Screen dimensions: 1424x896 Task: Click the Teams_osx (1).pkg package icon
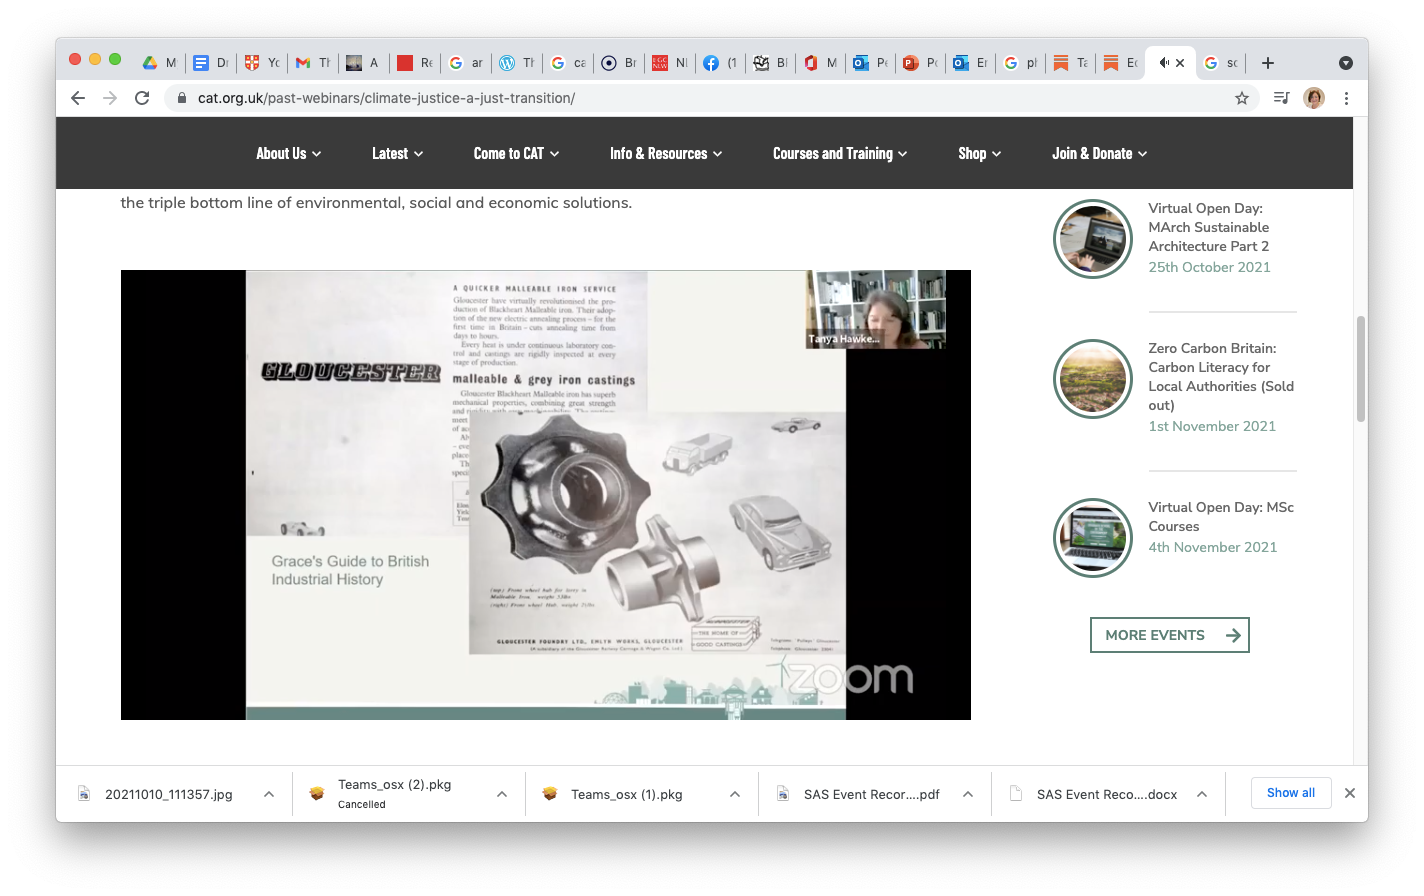[550, 794]
